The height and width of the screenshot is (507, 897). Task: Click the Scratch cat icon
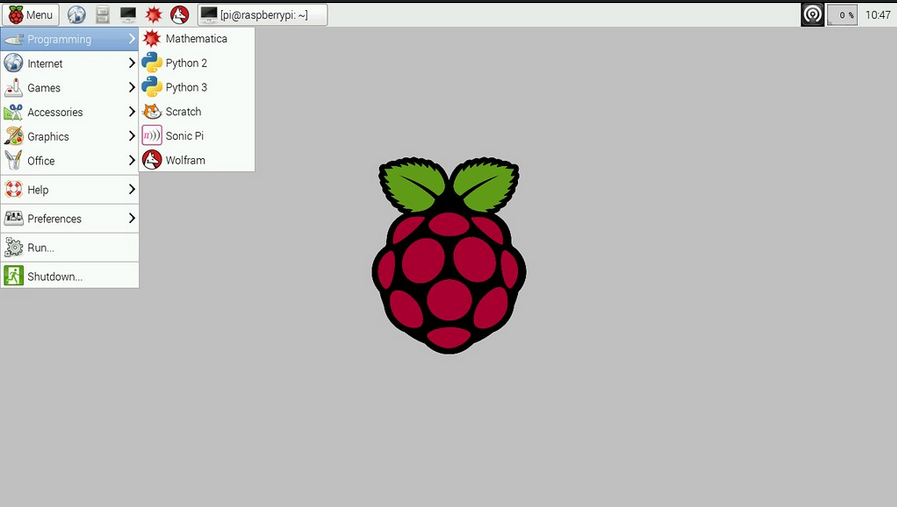[152, 111]
